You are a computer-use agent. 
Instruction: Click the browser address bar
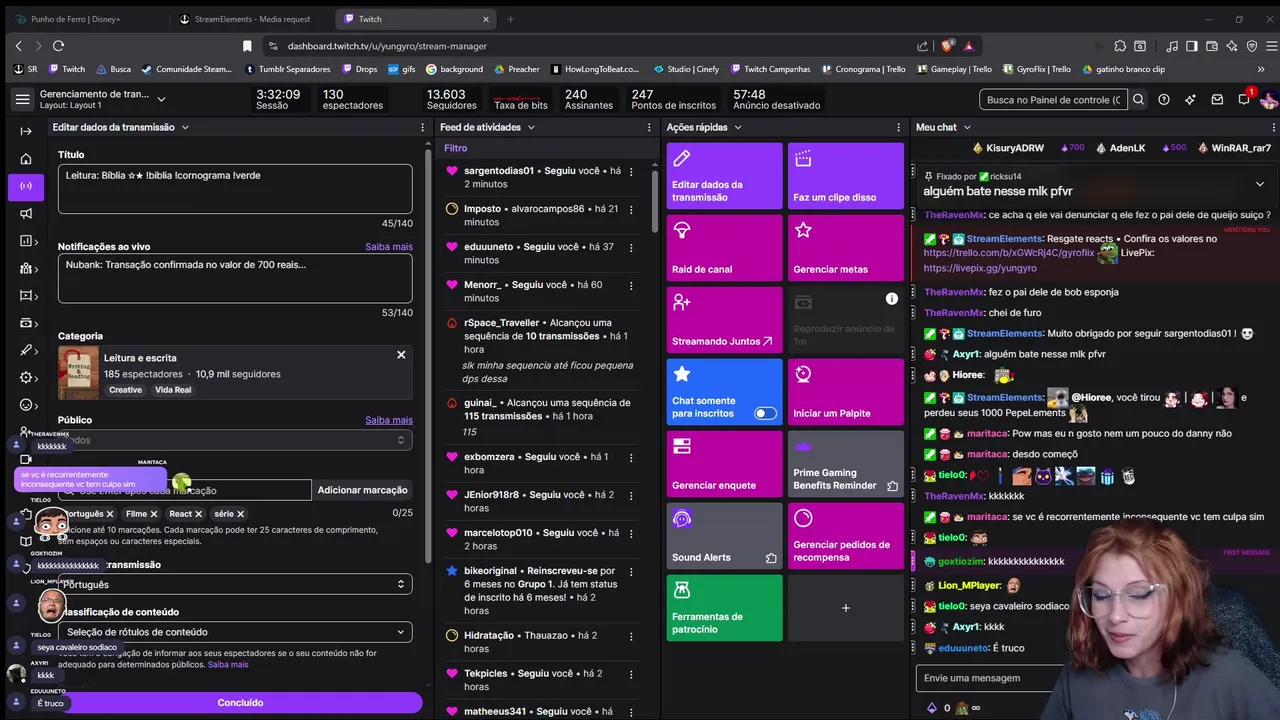[x=590, y=46]
